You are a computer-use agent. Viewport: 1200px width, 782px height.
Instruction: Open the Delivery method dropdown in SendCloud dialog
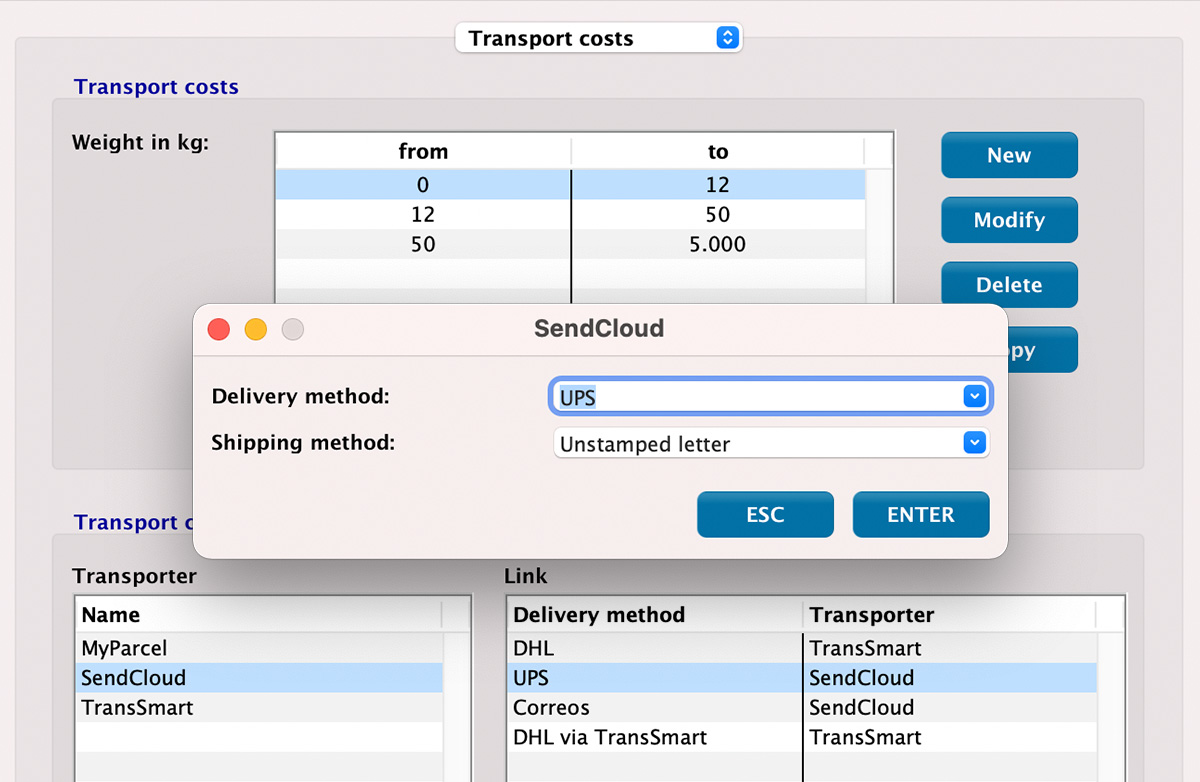[973, 396]
